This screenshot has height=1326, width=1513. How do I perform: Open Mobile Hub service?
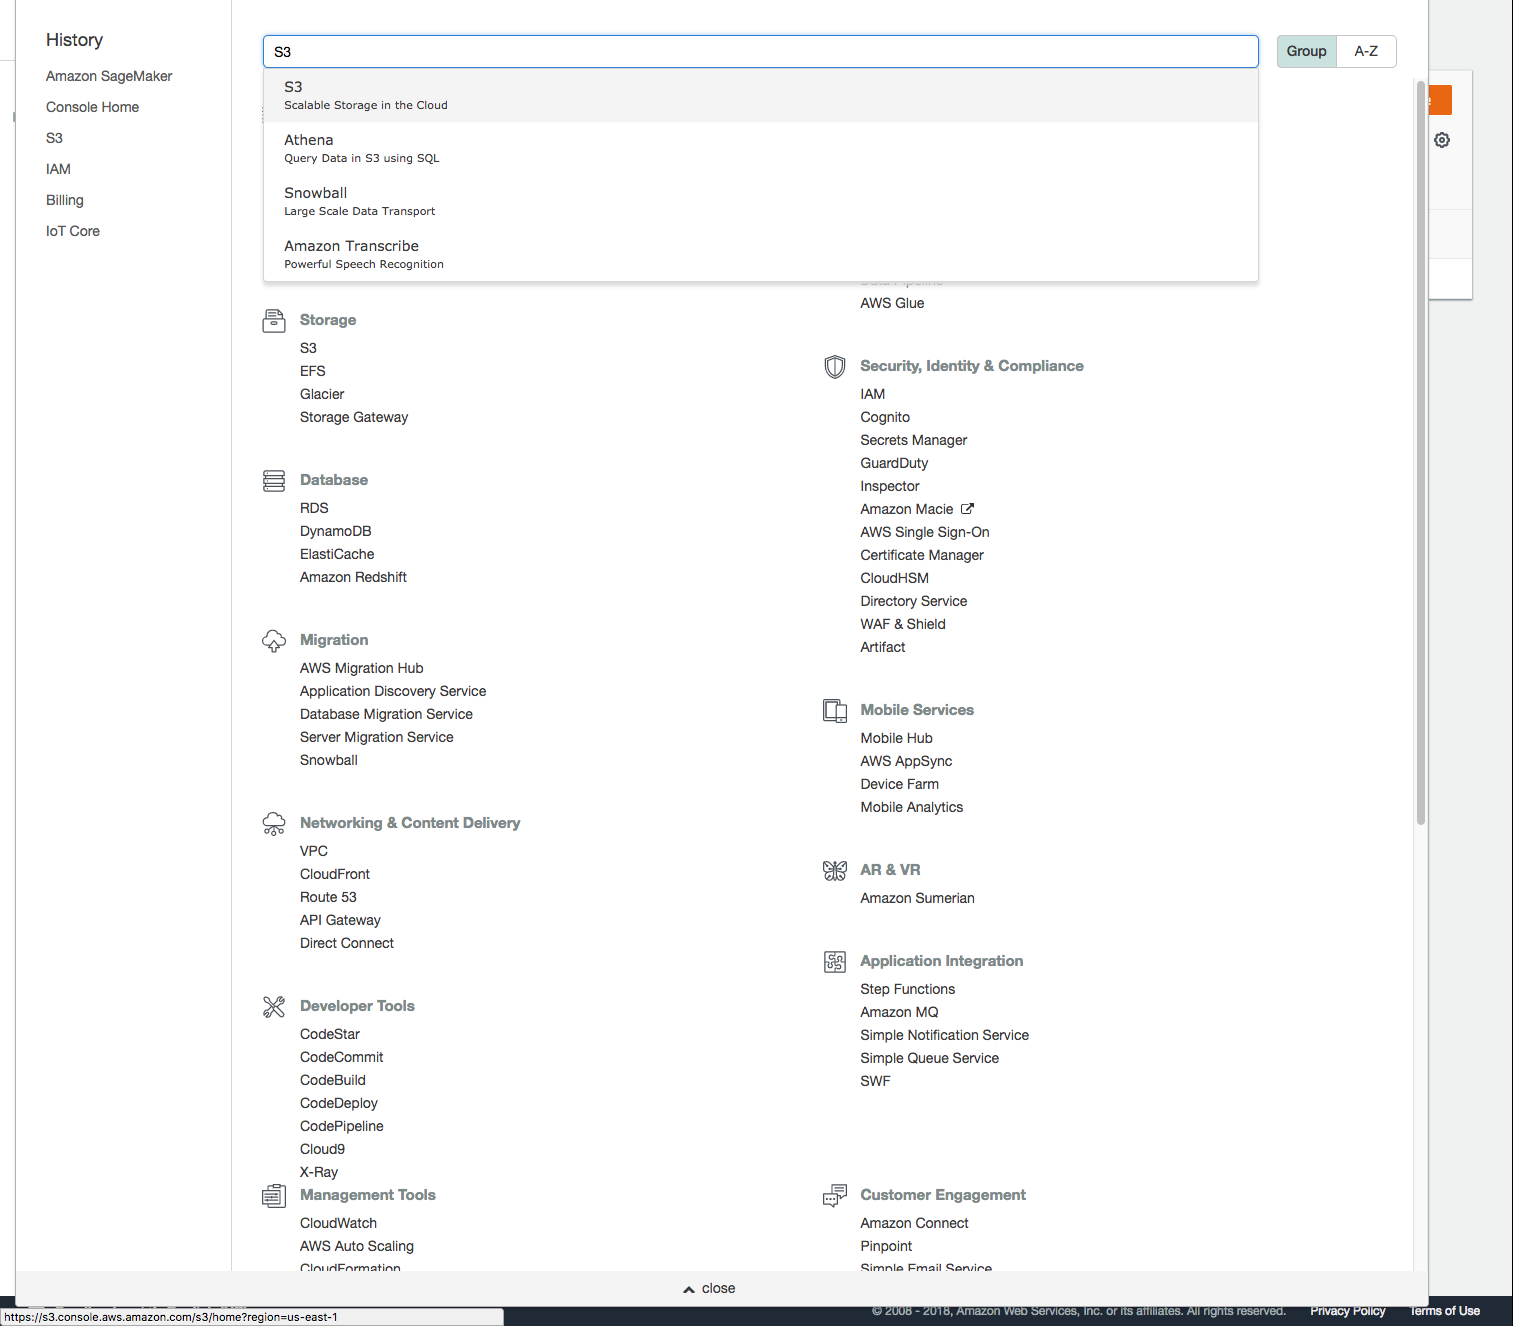[x=896, y=738]
